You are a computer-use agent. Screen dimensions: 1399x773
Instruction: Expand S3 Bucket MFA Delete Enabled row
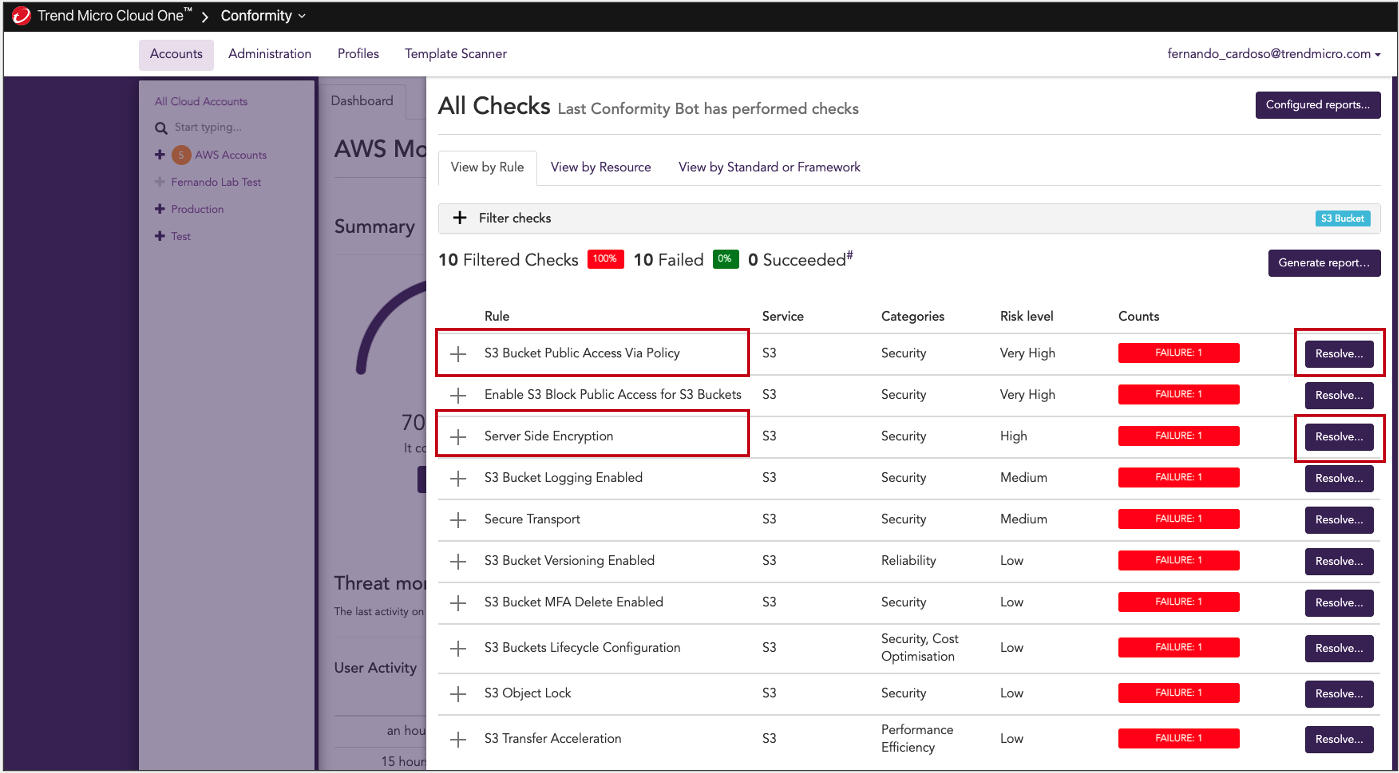[x=458, y=603]
